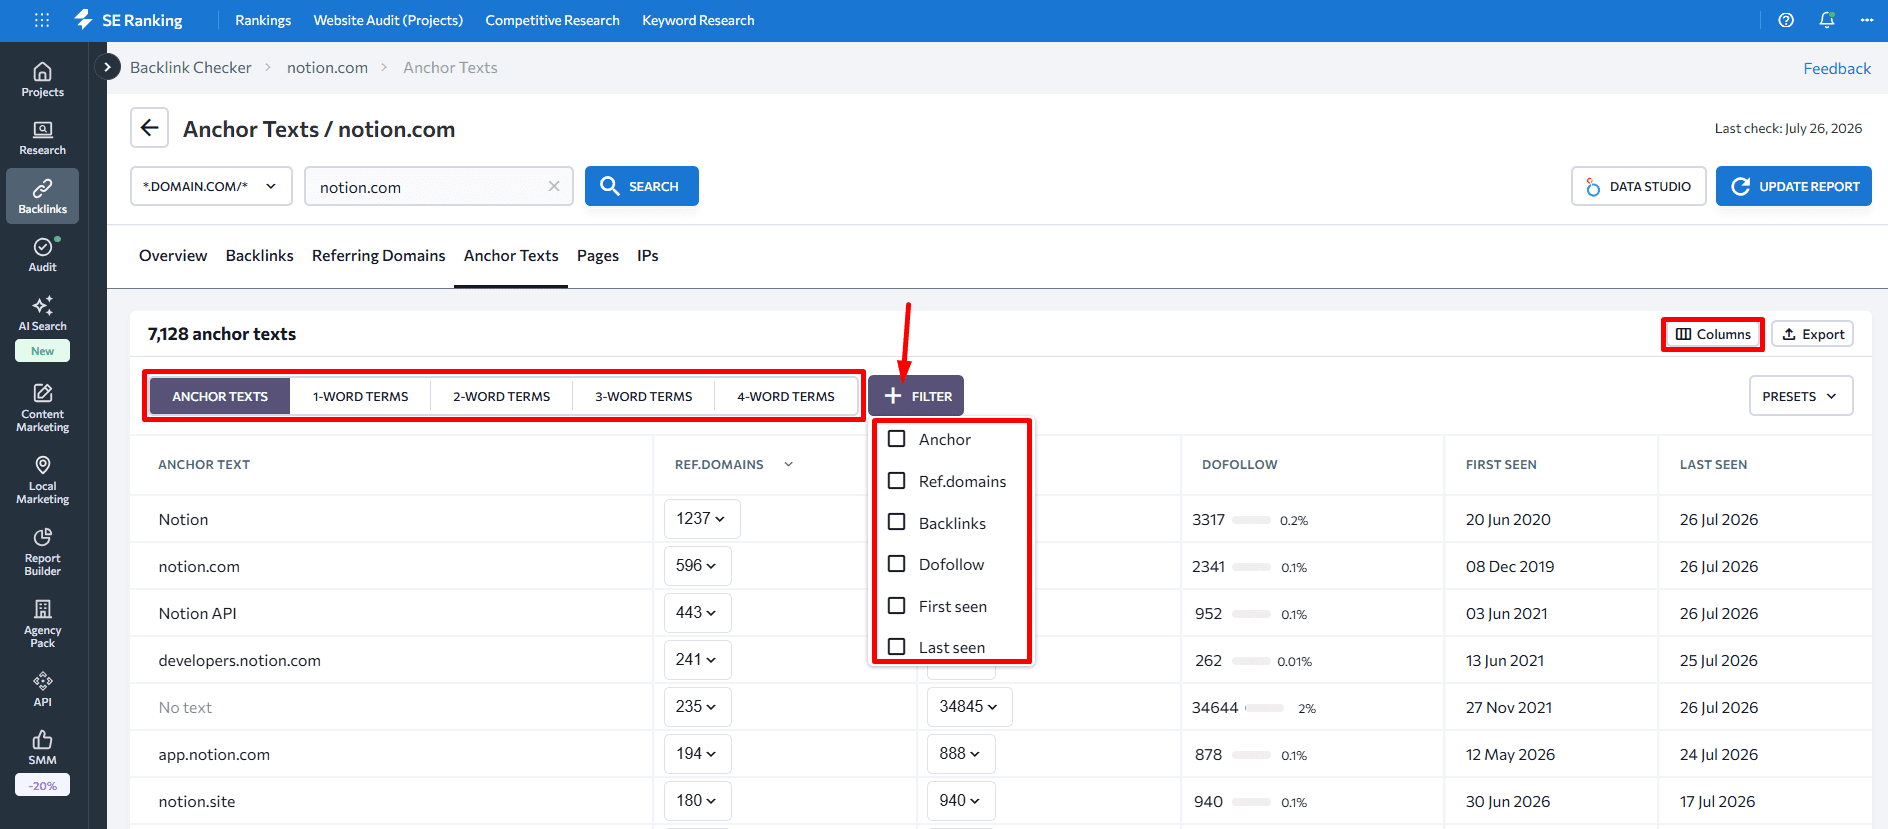Open API in the sidebar
This screenshot has width=1888, height=829.
pyautogui.click(x=43, y=689)
